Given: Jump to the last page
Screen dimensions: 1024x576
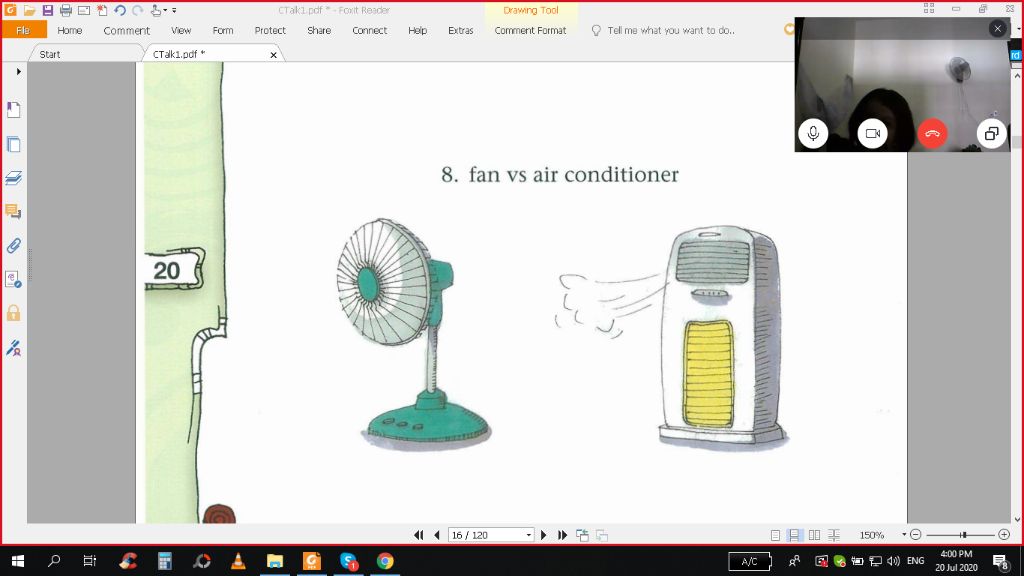Looking at the screenshot, I should (x=562, y=535).
